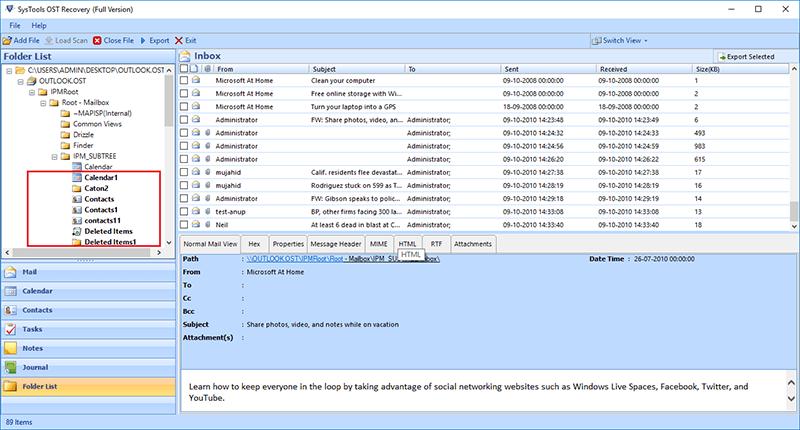Image resolution: width=800 pixels, height=430 pixels.
Task: Collapse the C:\USERS\ADMIN root tree node
Action: [x=9, y=70]
